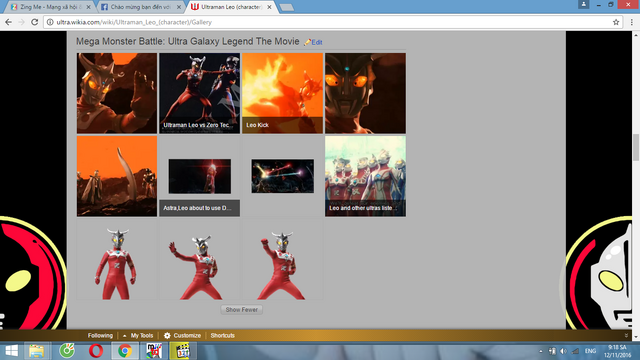This screenshot has width=640, height=360.
Task: Show hidden system tray icons
Action: 541,351
